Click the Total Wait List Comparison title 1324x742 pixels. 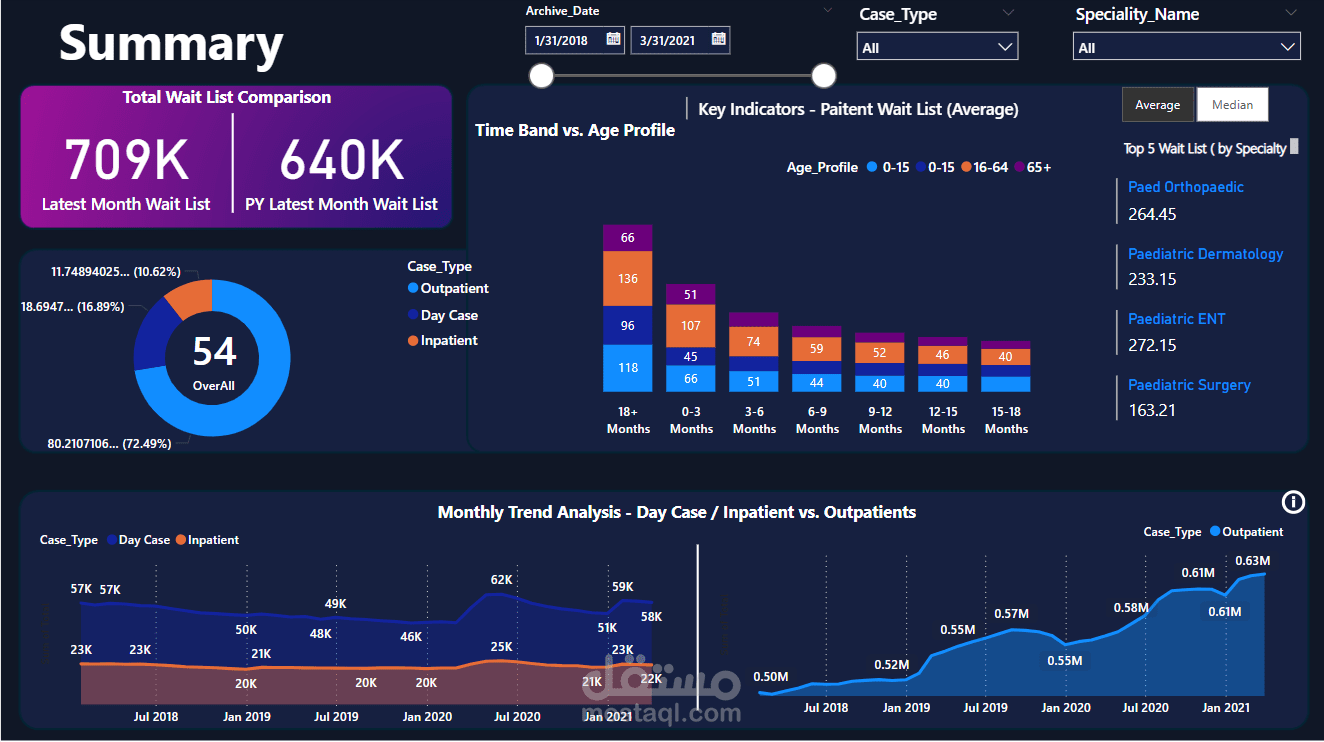click(x=227, y=97)
